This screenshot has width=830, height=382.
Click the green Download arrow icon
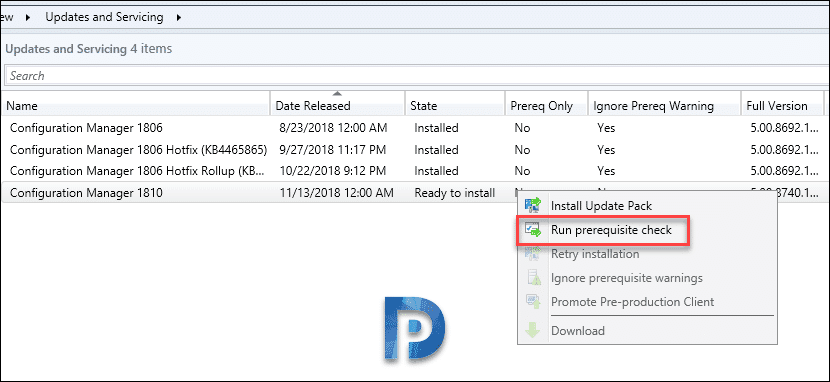tap(533, 331)
